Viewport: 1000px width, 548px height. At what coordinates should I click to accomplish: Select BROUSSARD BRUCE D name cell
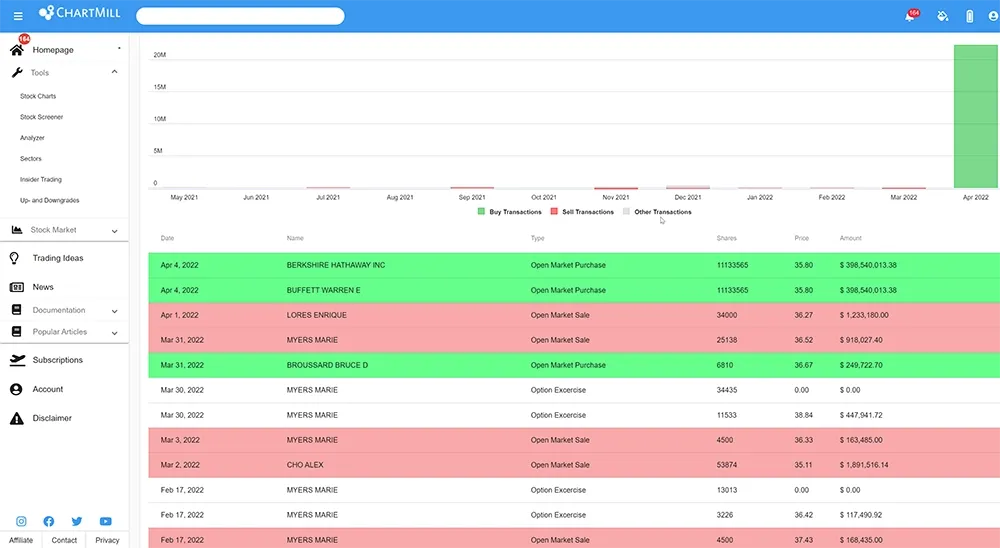click(x=327, y=365)
